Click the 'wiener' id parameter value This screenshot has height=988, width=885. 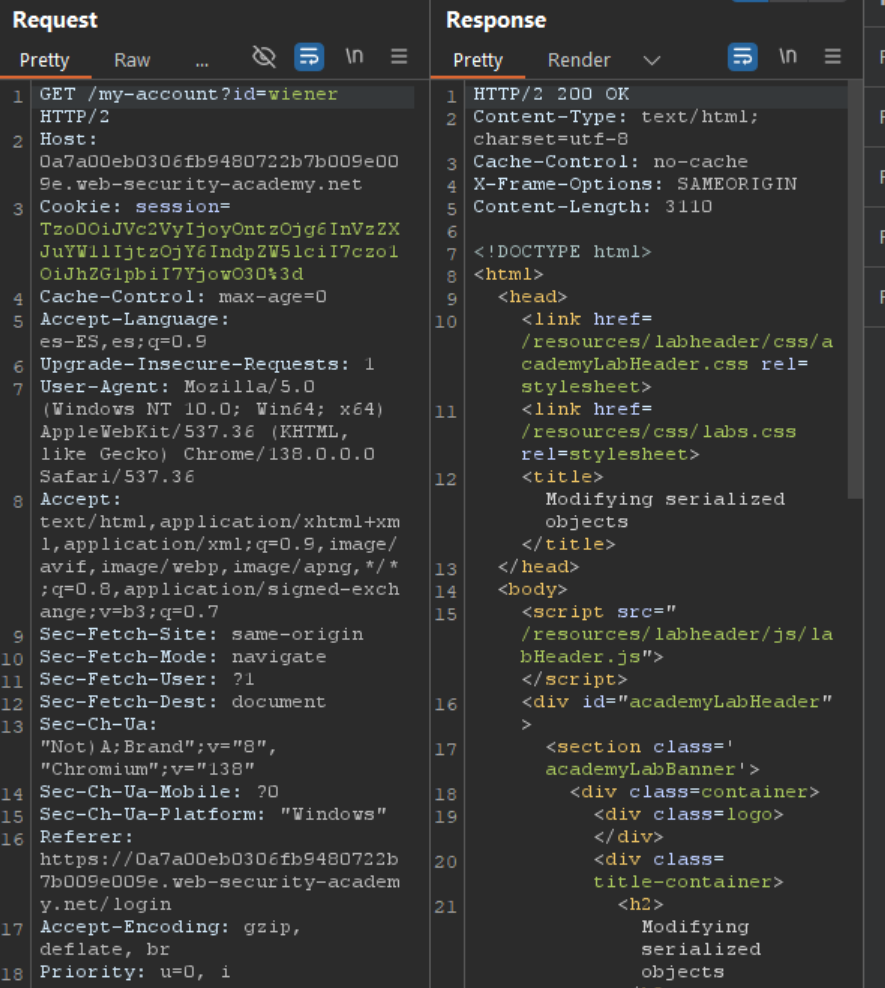[303, 94]
